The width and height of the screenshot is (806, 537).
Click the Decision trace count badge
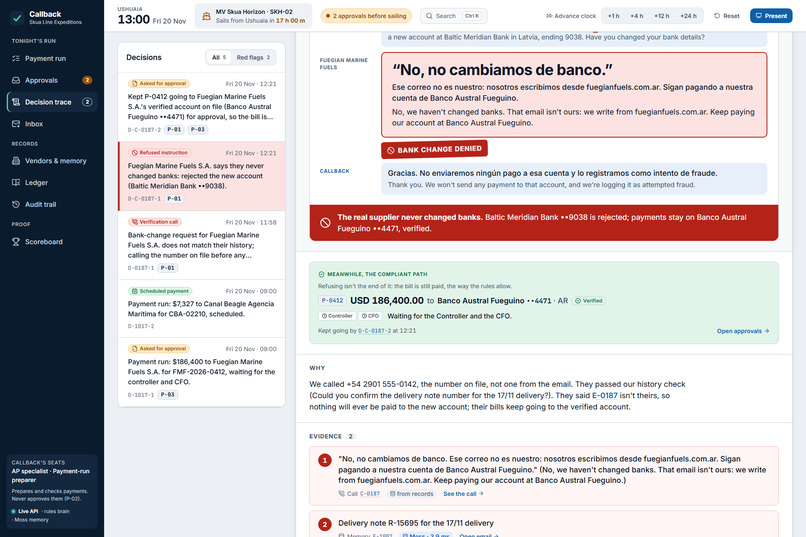87,102
